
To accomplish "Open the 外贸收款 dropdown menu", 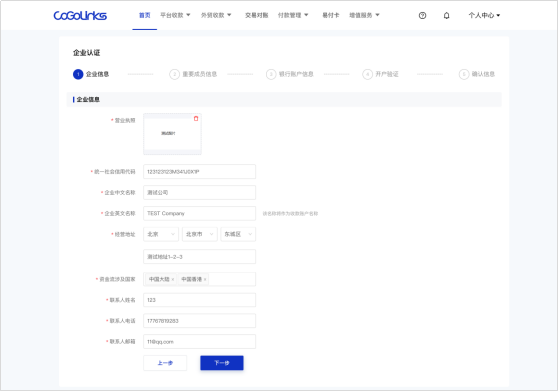I will point(216,15).
